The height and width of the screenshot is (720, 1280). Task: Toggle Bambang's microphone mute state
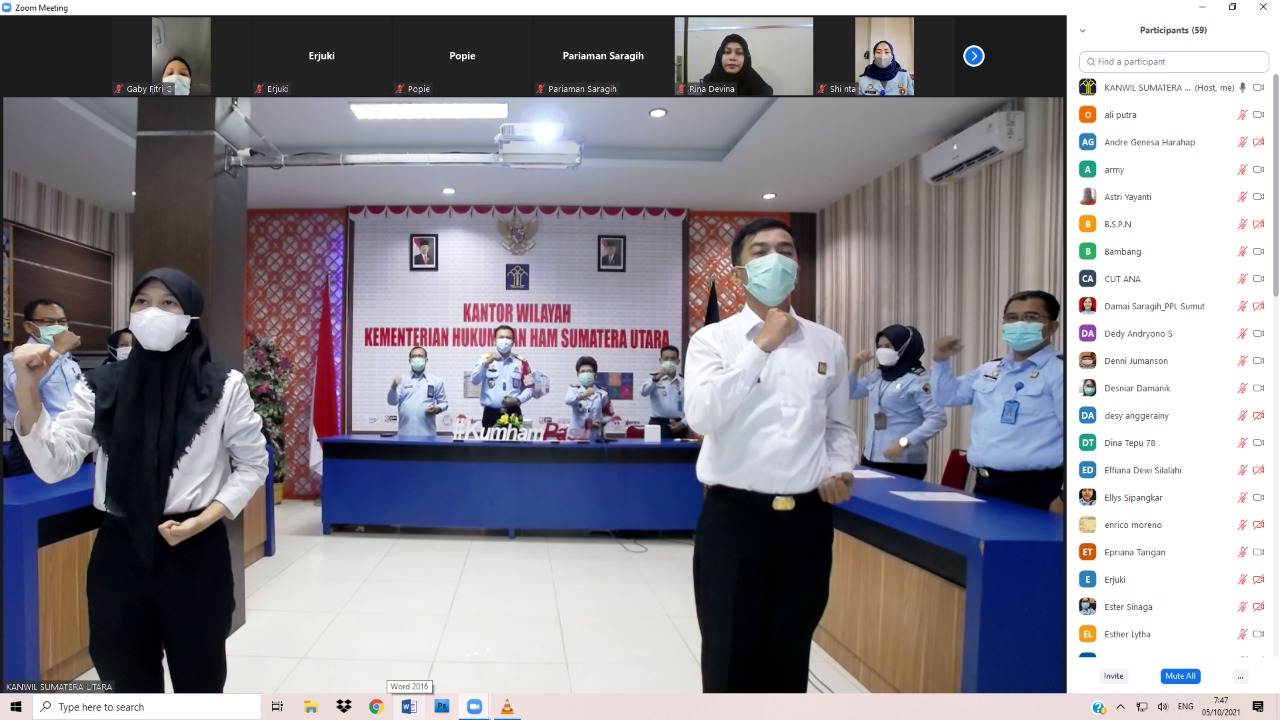[1242, 252]
